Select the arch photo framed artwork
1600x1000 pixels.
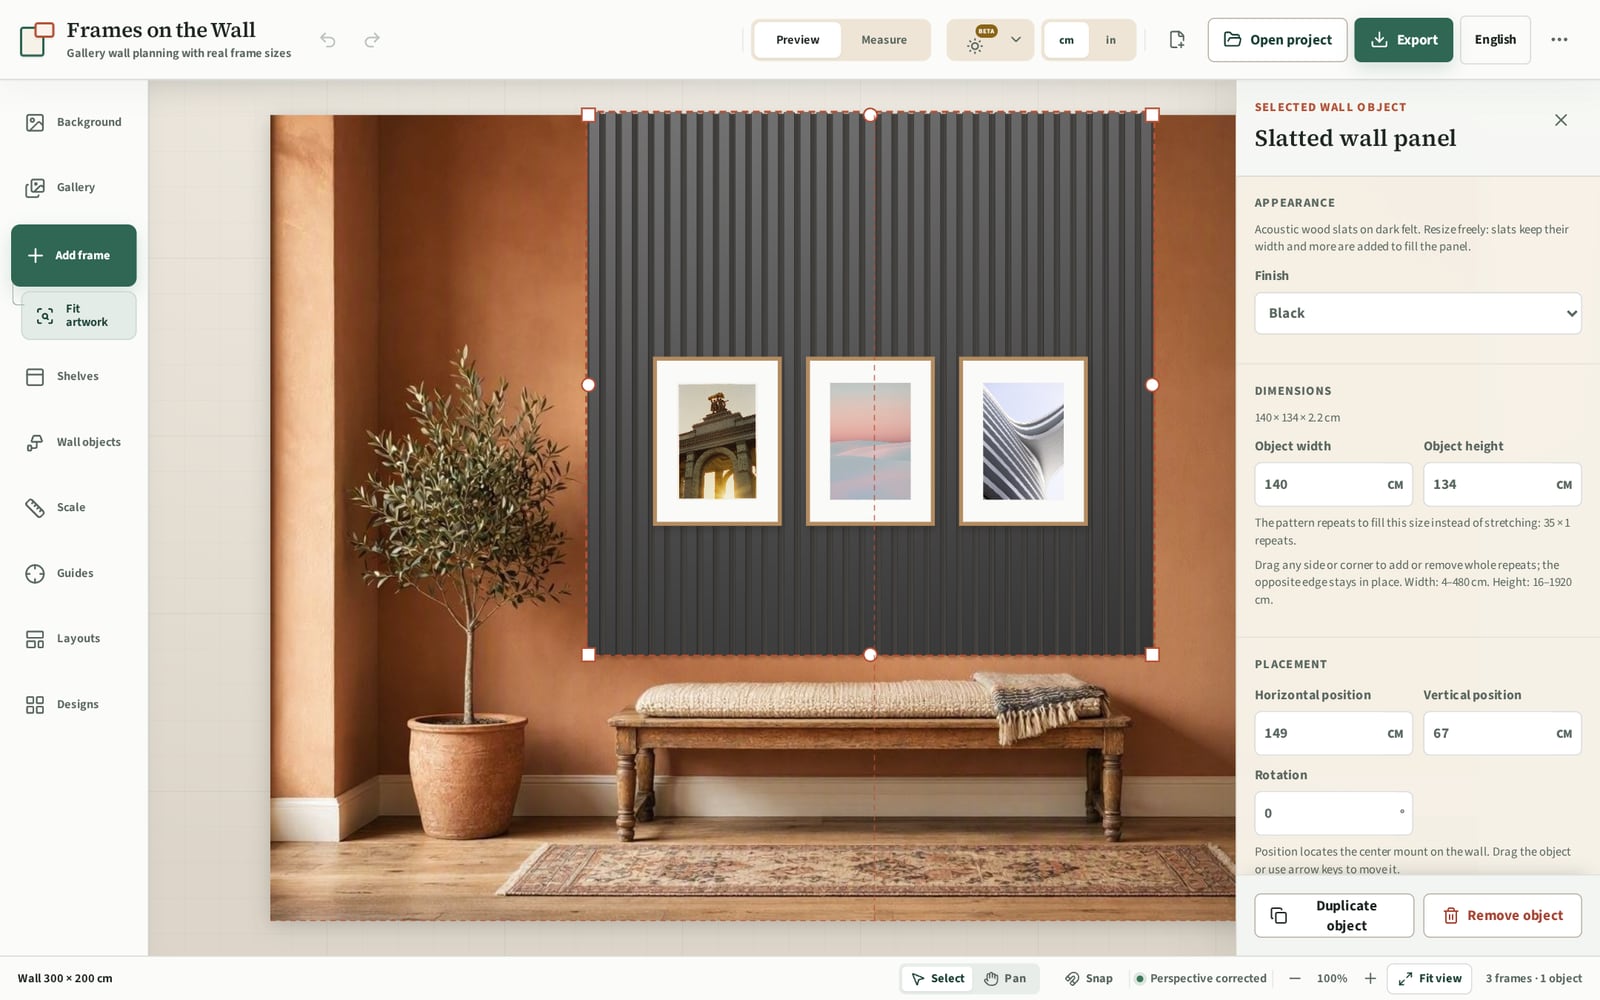click(717, 441)
